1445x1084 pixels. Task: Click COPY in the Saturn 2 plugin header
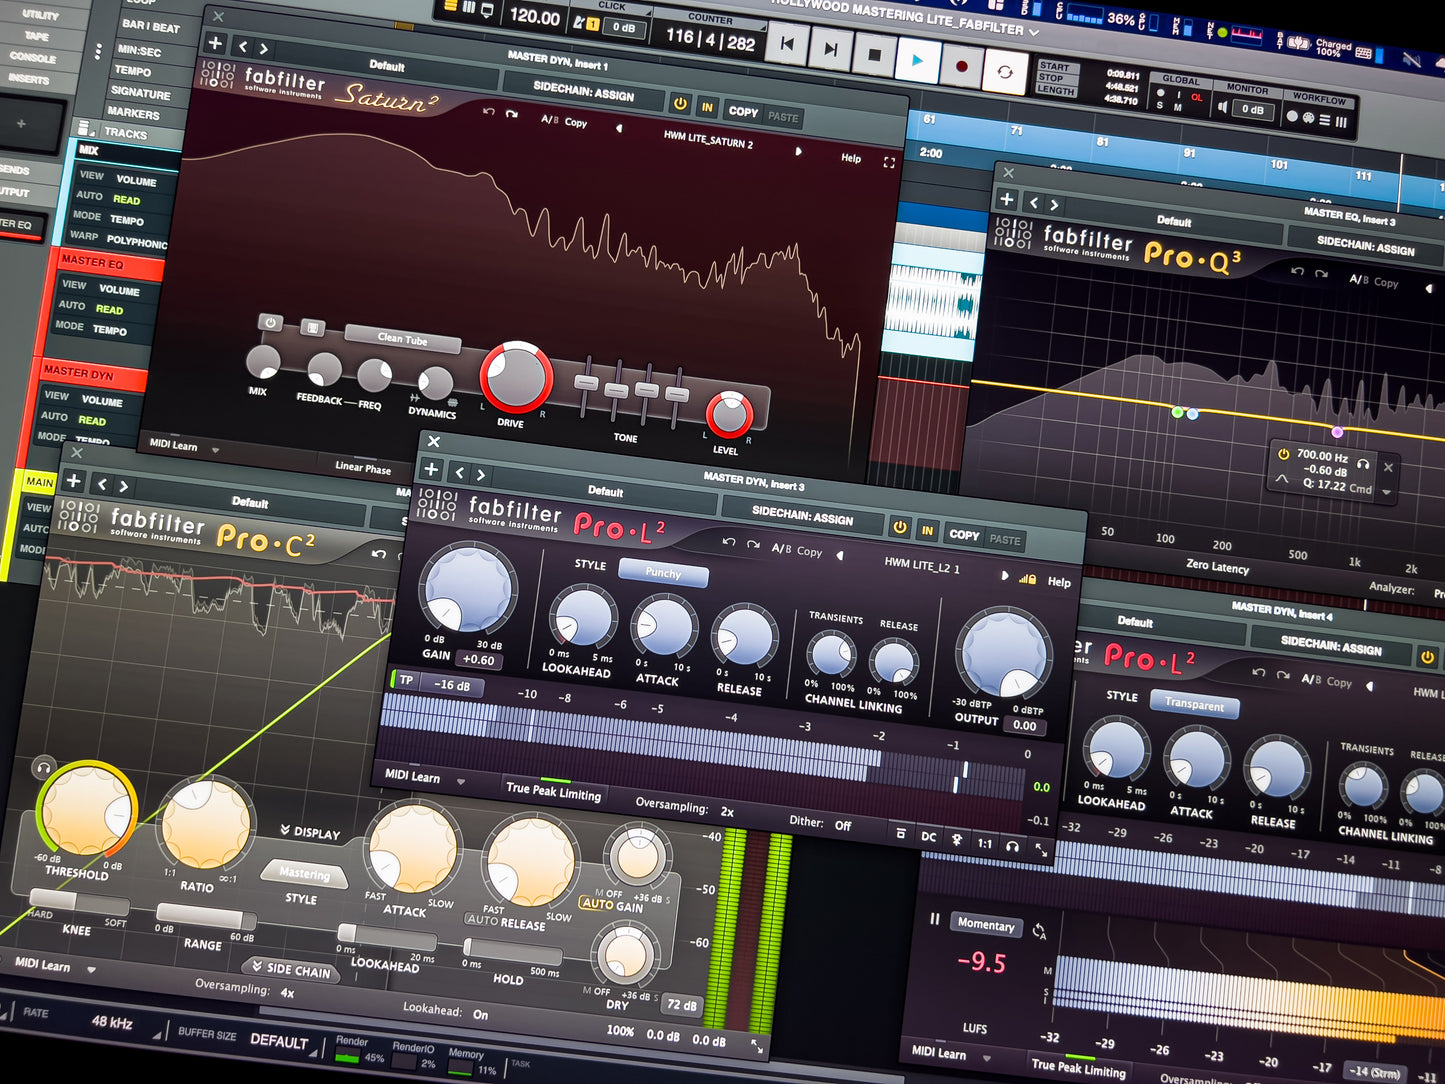tap(743, 112)
